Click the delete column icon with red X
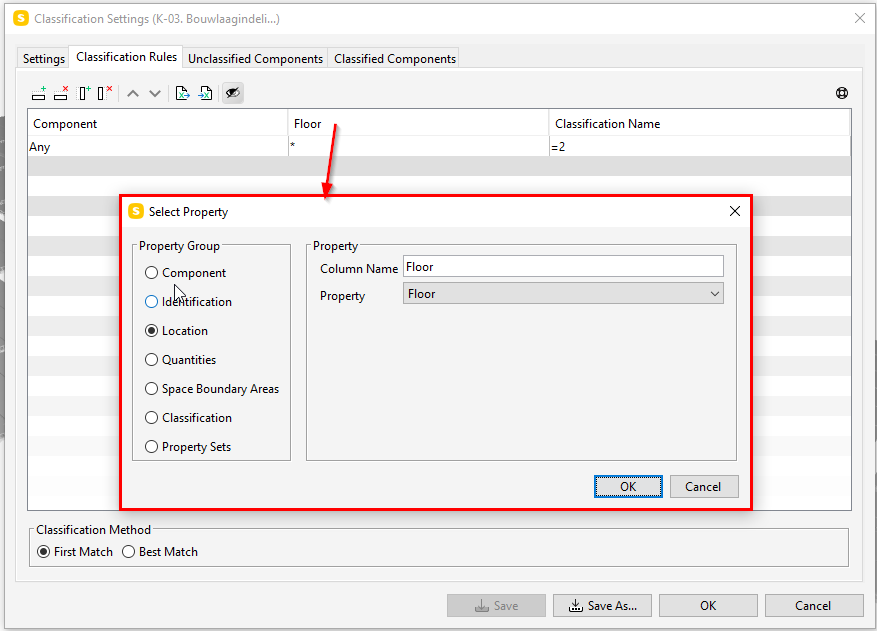This screenshot has width=877, height=631. tap(105, 93)
